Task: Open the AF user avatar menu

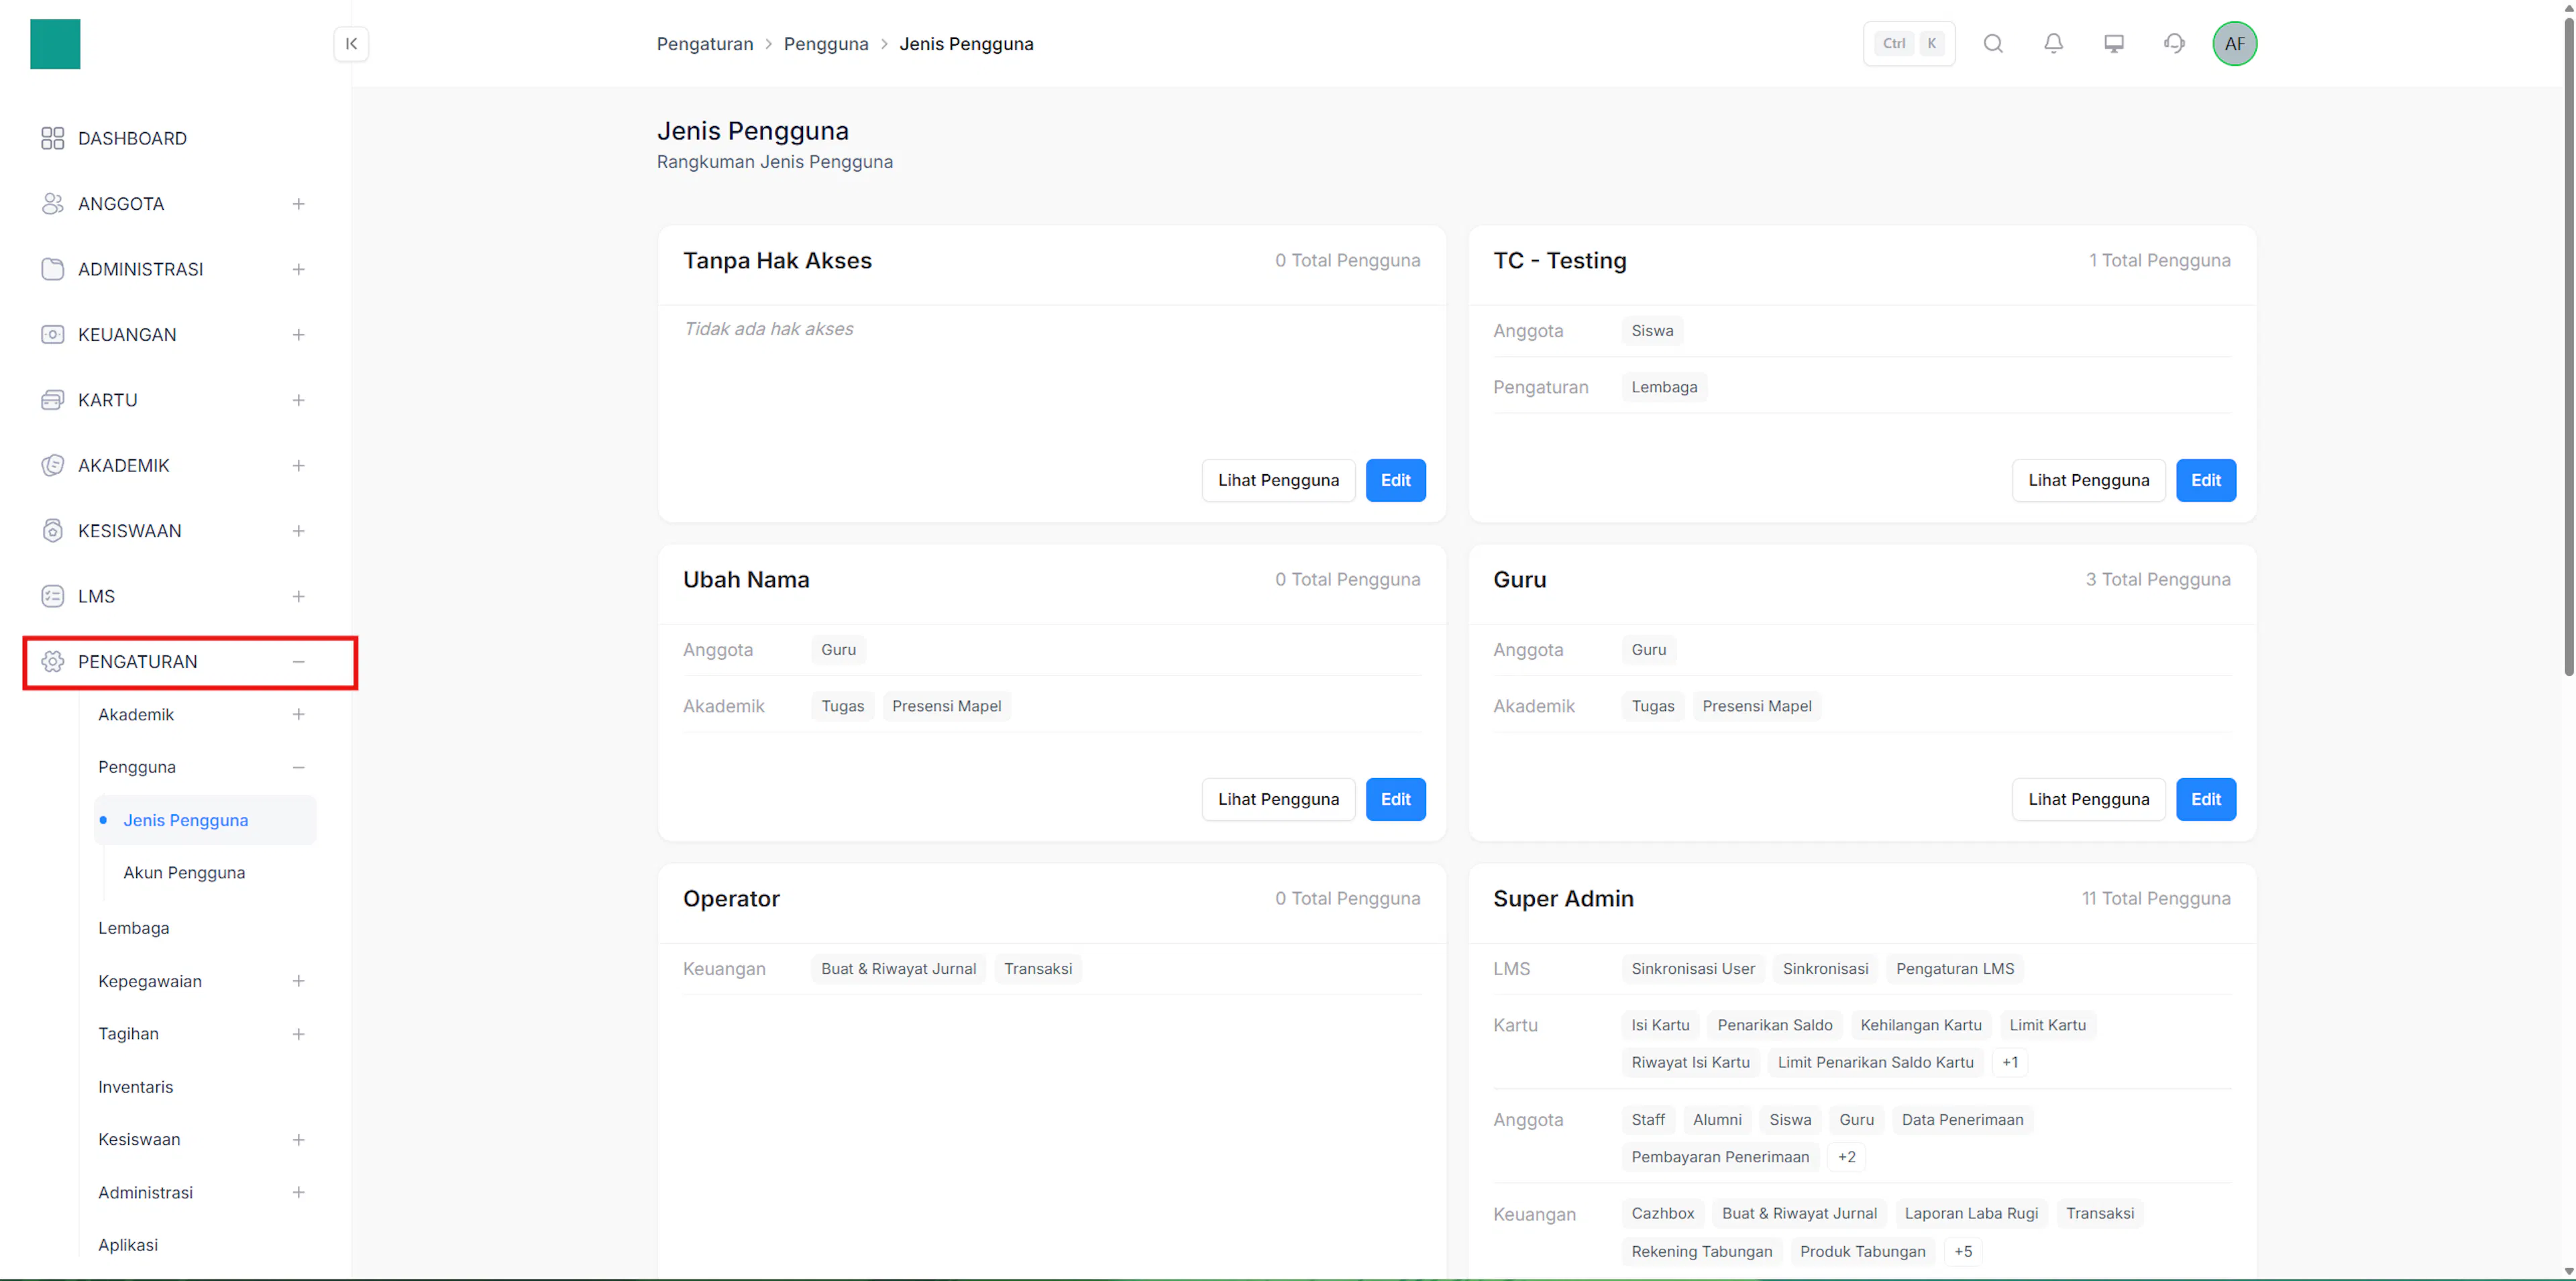Action: [x=2235, y=44]
